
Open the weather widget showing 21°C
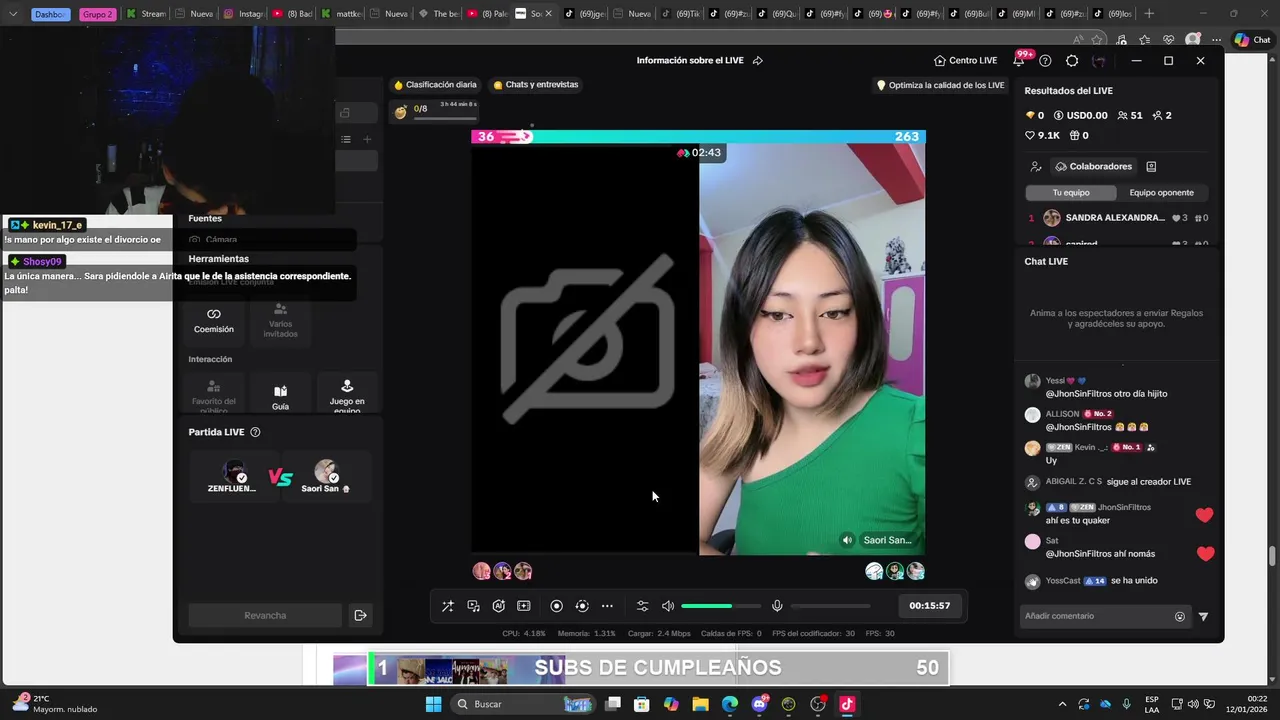(55, 704)
